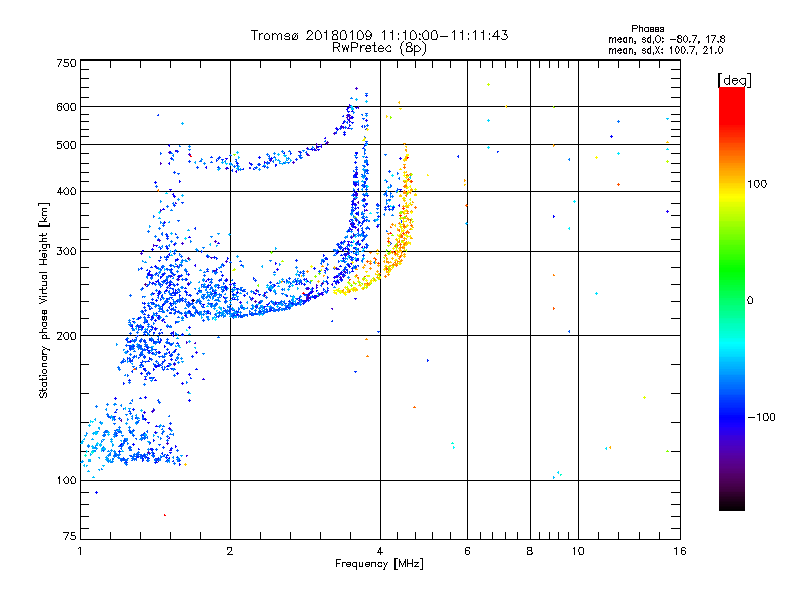Click x-axis tick label '1'
The image size is (800, 600).
(x=80, y=551)
